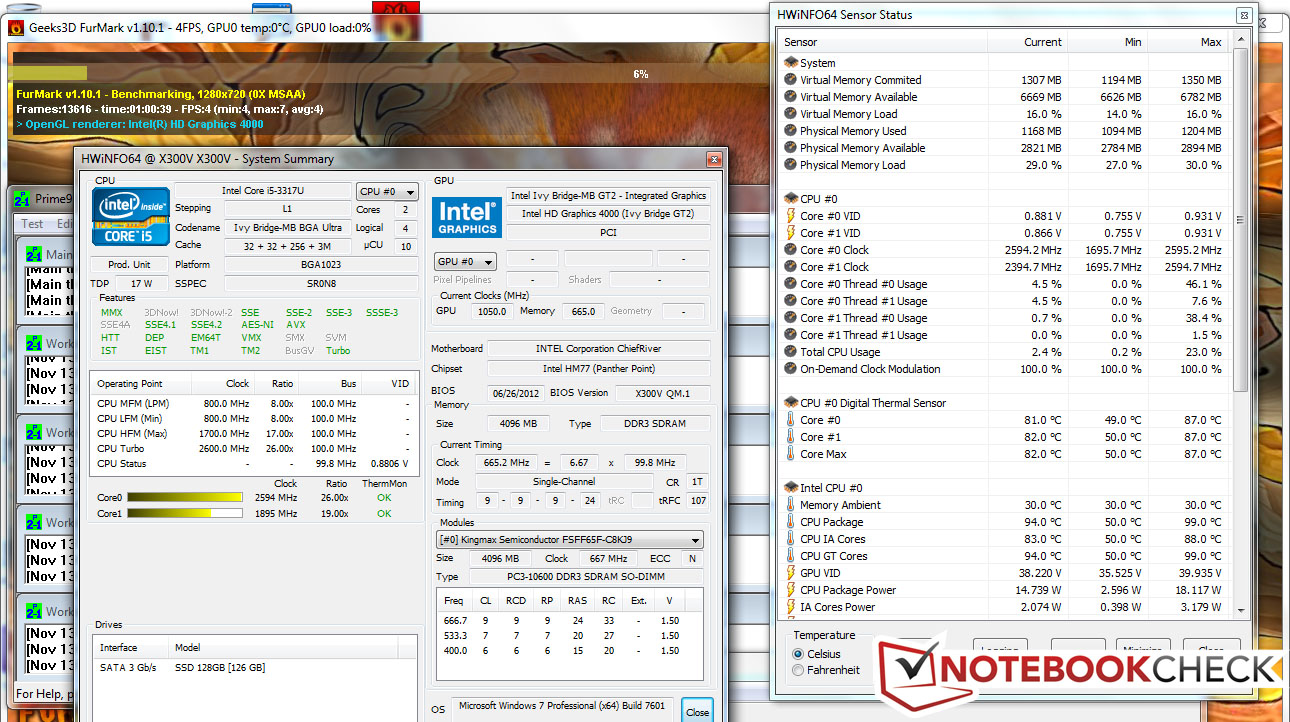The width and height of the screenshot is (1290, 722).
Task: Click the icon beside Physical Memory Load
Action: tap(791, 165)
